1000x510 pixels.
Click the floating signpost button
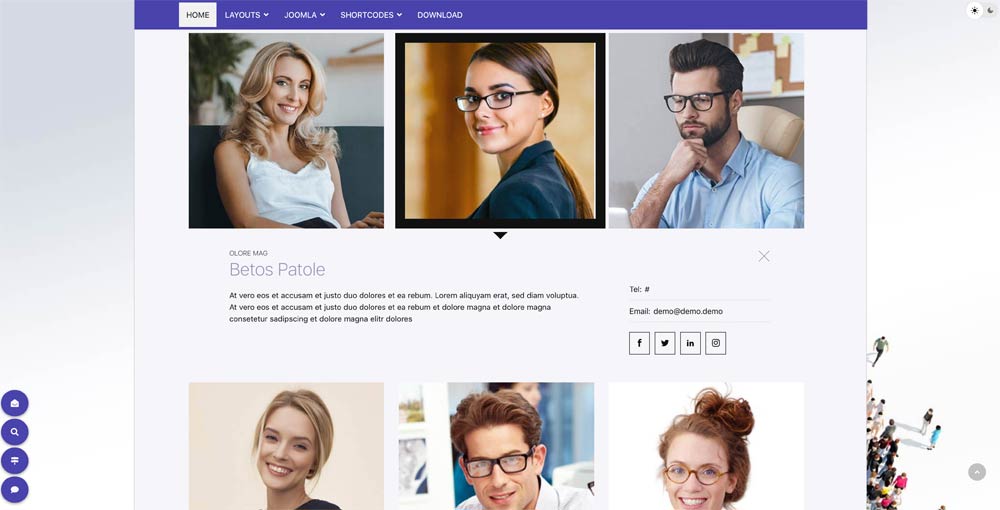[15, 460]
